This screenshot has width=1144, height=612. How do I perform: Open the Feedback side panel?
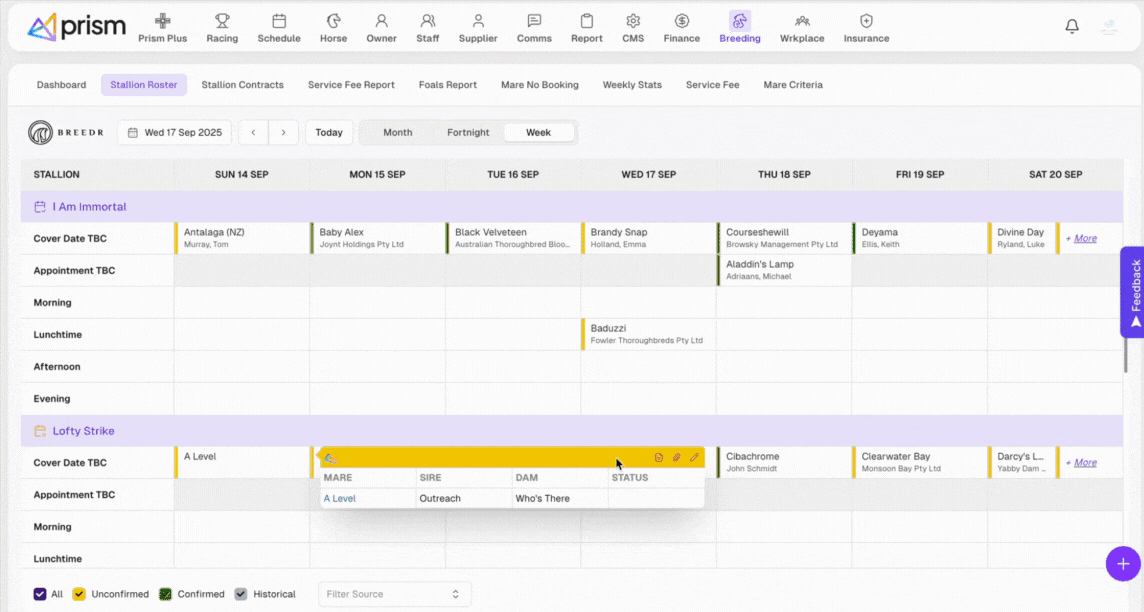click(x=1133, y=291)
